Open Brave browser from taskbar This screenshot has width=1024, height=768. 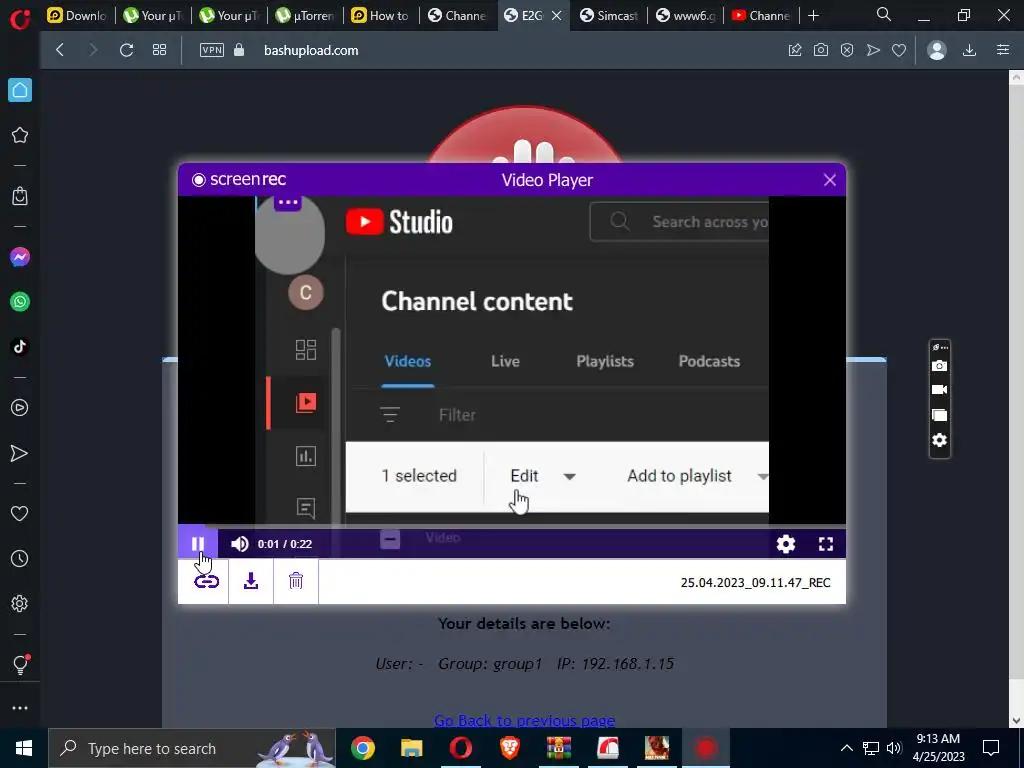pyautogui.click(x=510, y=748)
